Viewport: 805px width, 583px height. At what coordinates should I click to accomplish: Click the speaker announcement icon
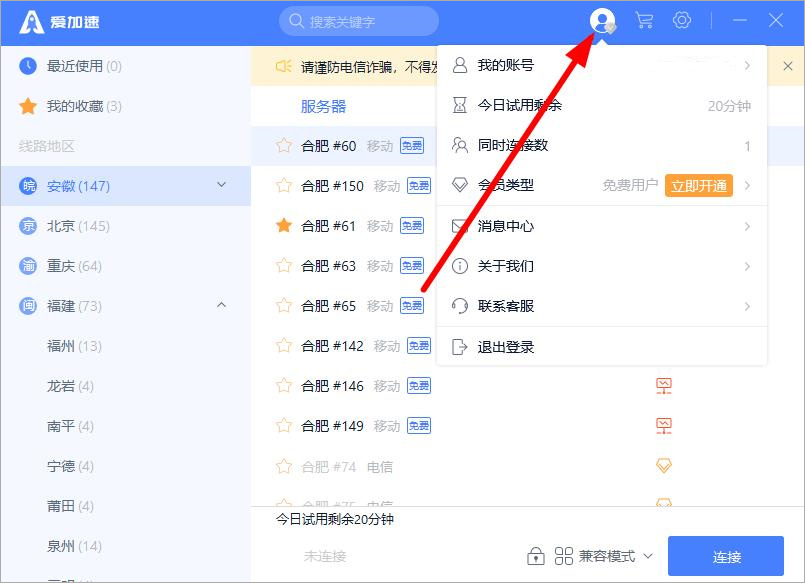tap(283, 66)
